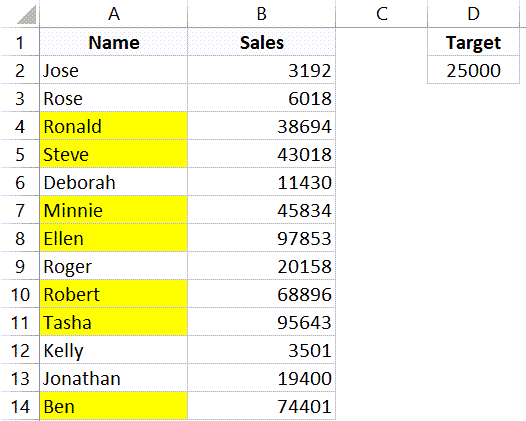
Task: Select column B header
Action: (261, 14)
